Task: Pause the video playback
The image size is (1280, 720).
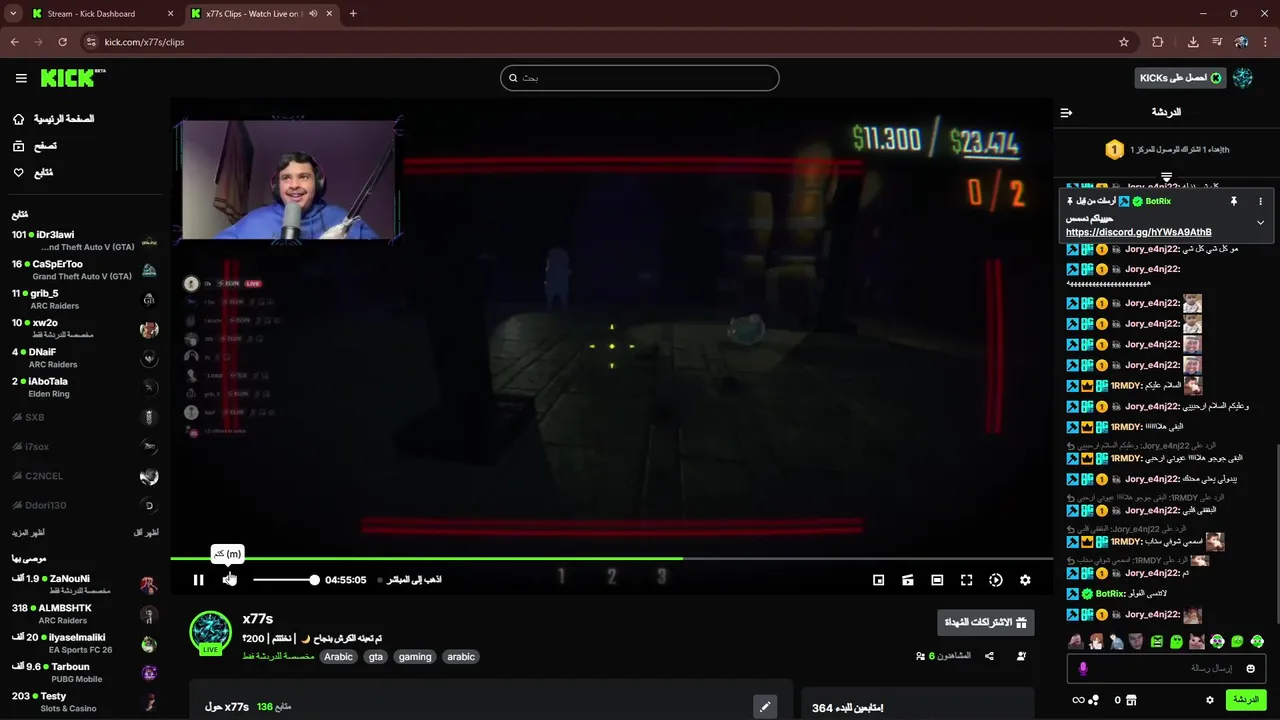Action: (x=198, y=580)
